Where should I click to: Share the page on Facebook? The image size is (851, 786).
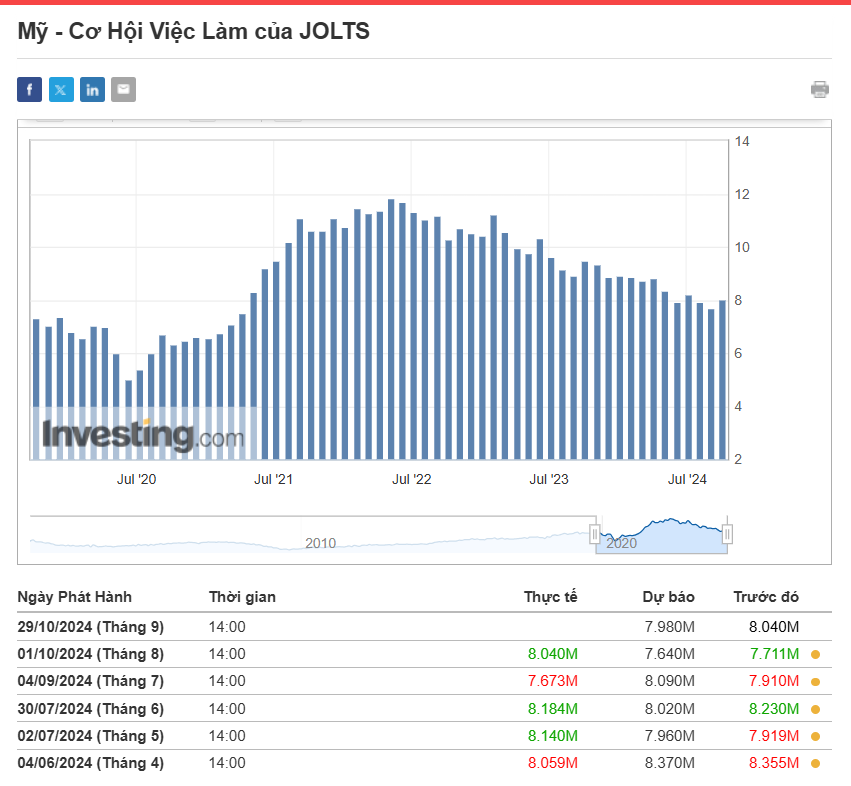click(29, 90)
